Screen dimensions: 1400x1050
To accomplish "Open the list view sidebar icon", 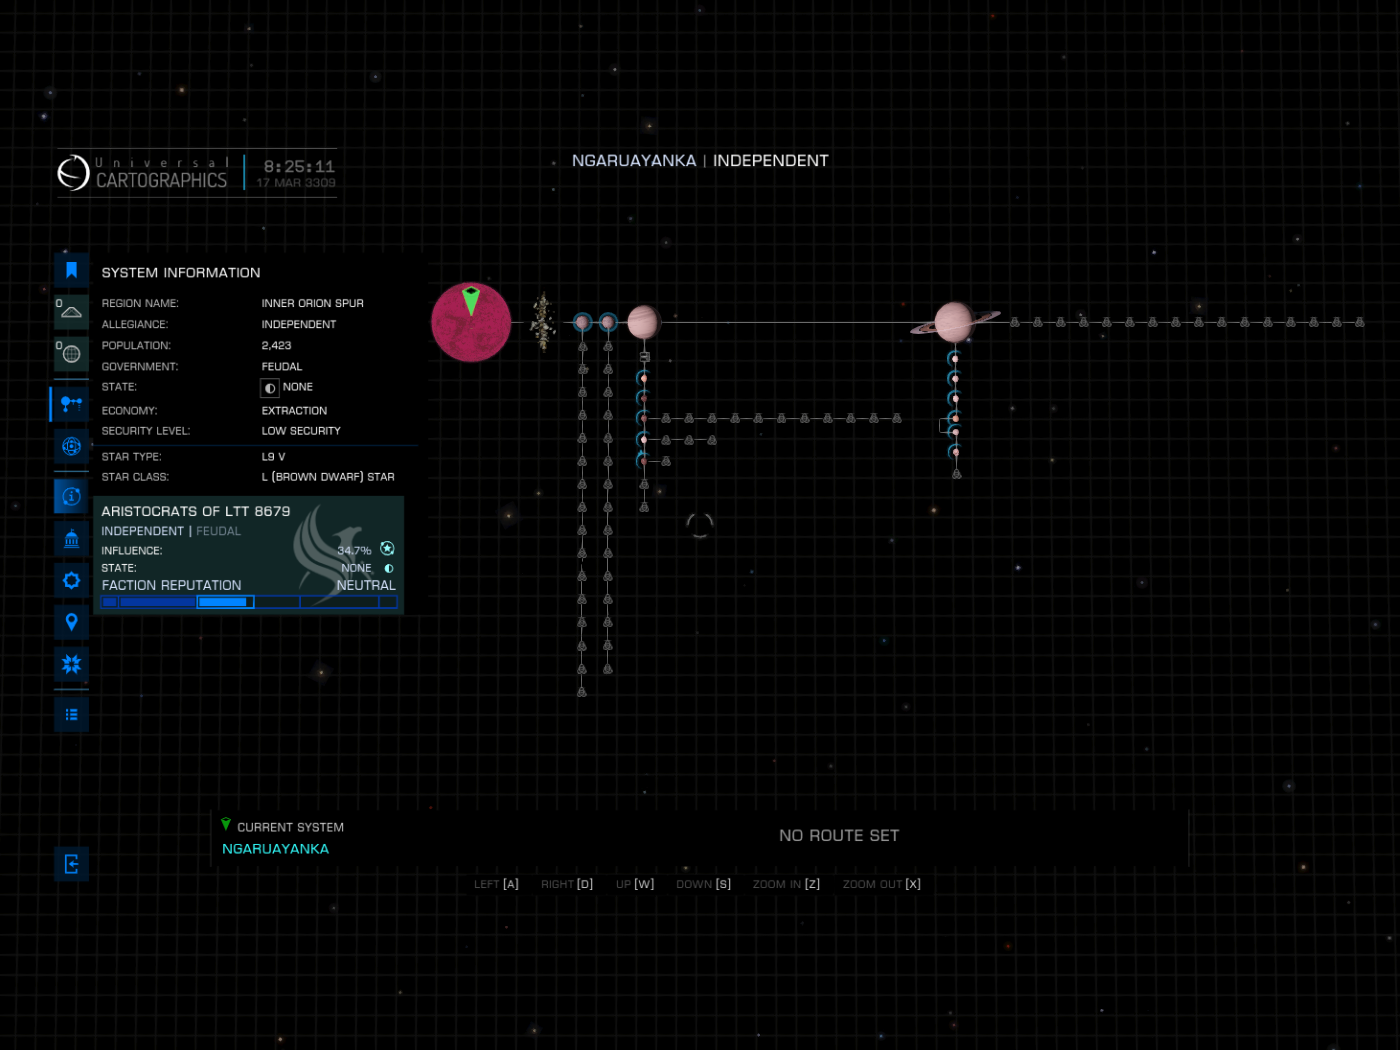I will click(x=71, y=714).
